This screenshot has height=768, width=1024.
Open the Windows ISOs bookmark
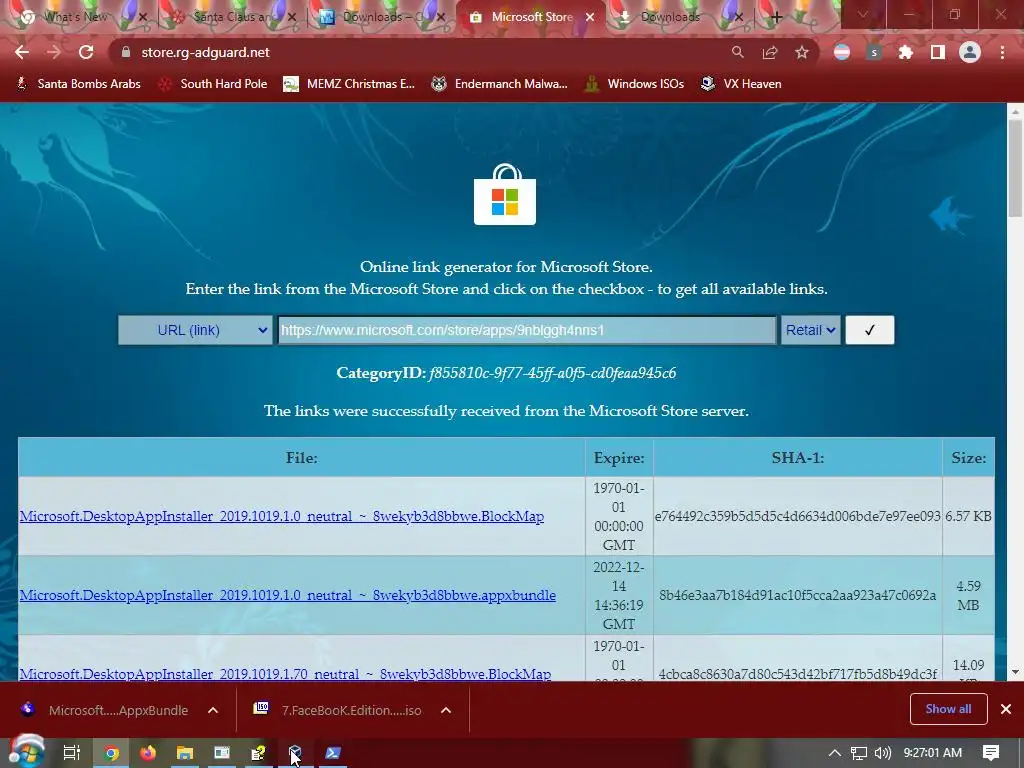point(635,84)
